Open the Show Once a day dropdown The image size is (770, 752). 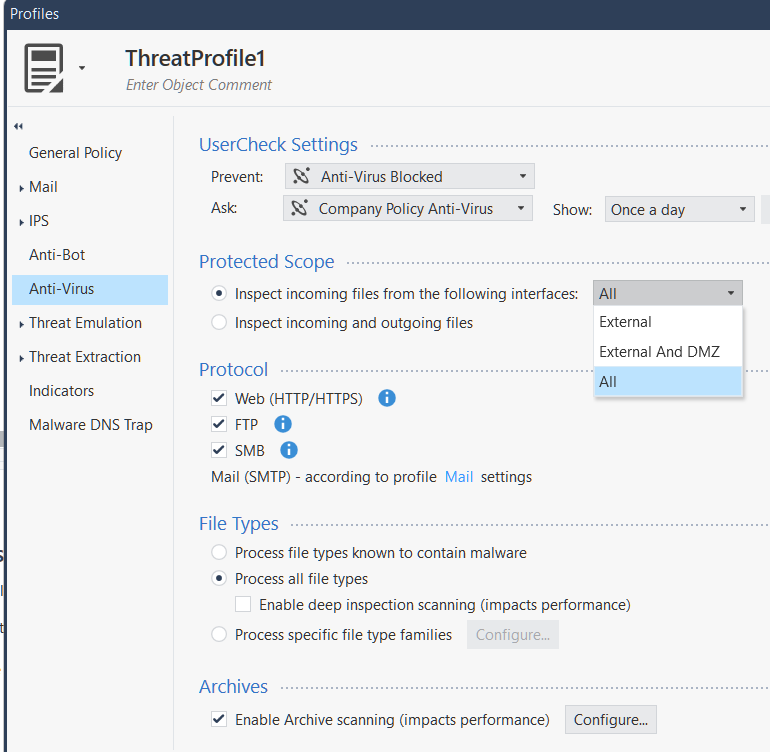(x=680, y=209)
